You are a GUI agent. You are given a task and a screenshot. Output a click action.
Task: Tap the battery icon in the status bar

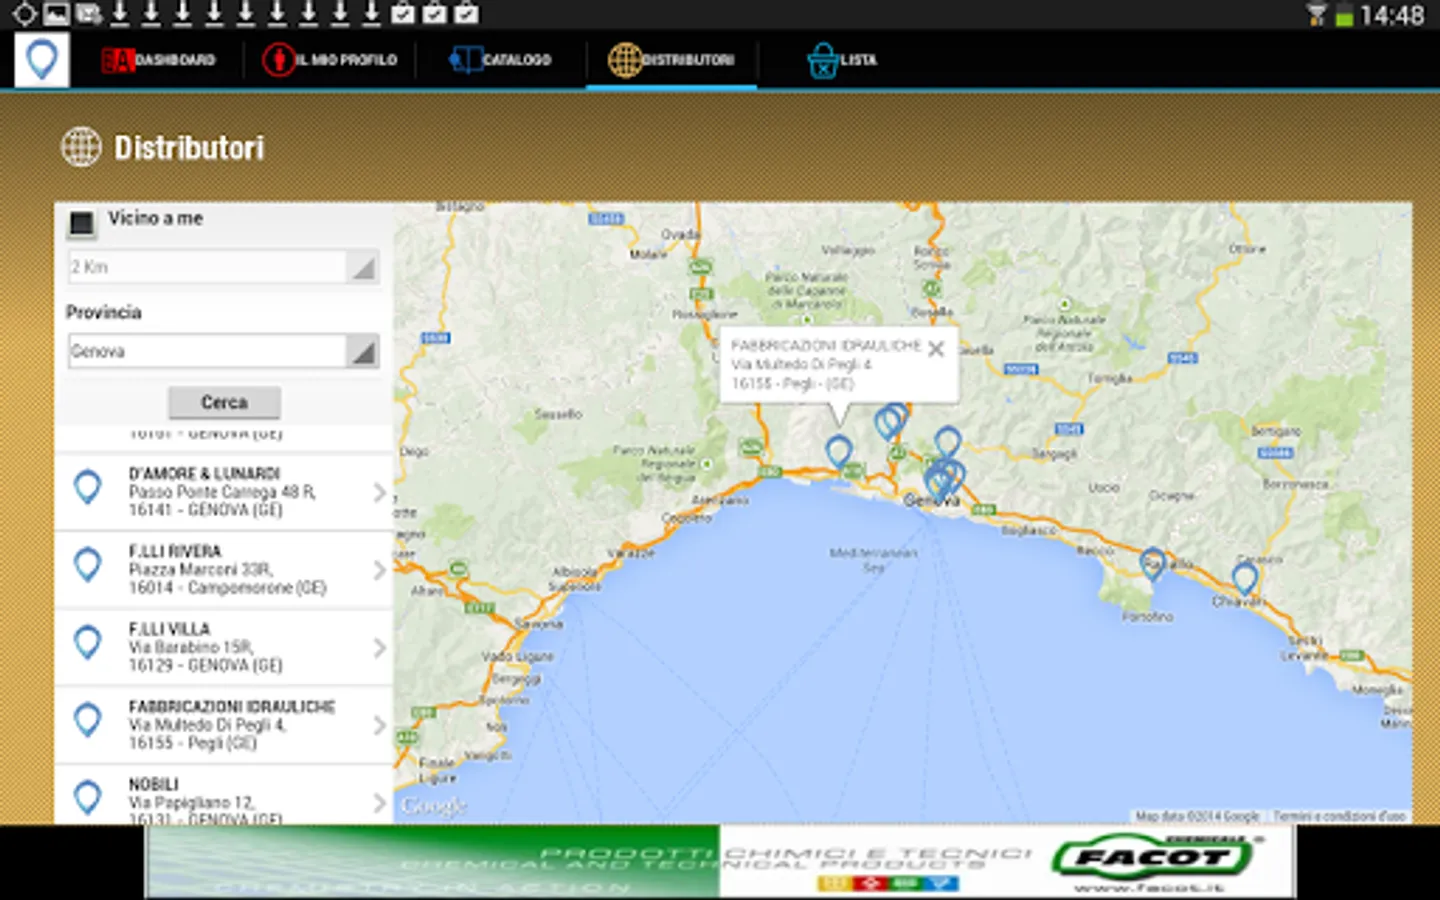tap(1344, 15)
